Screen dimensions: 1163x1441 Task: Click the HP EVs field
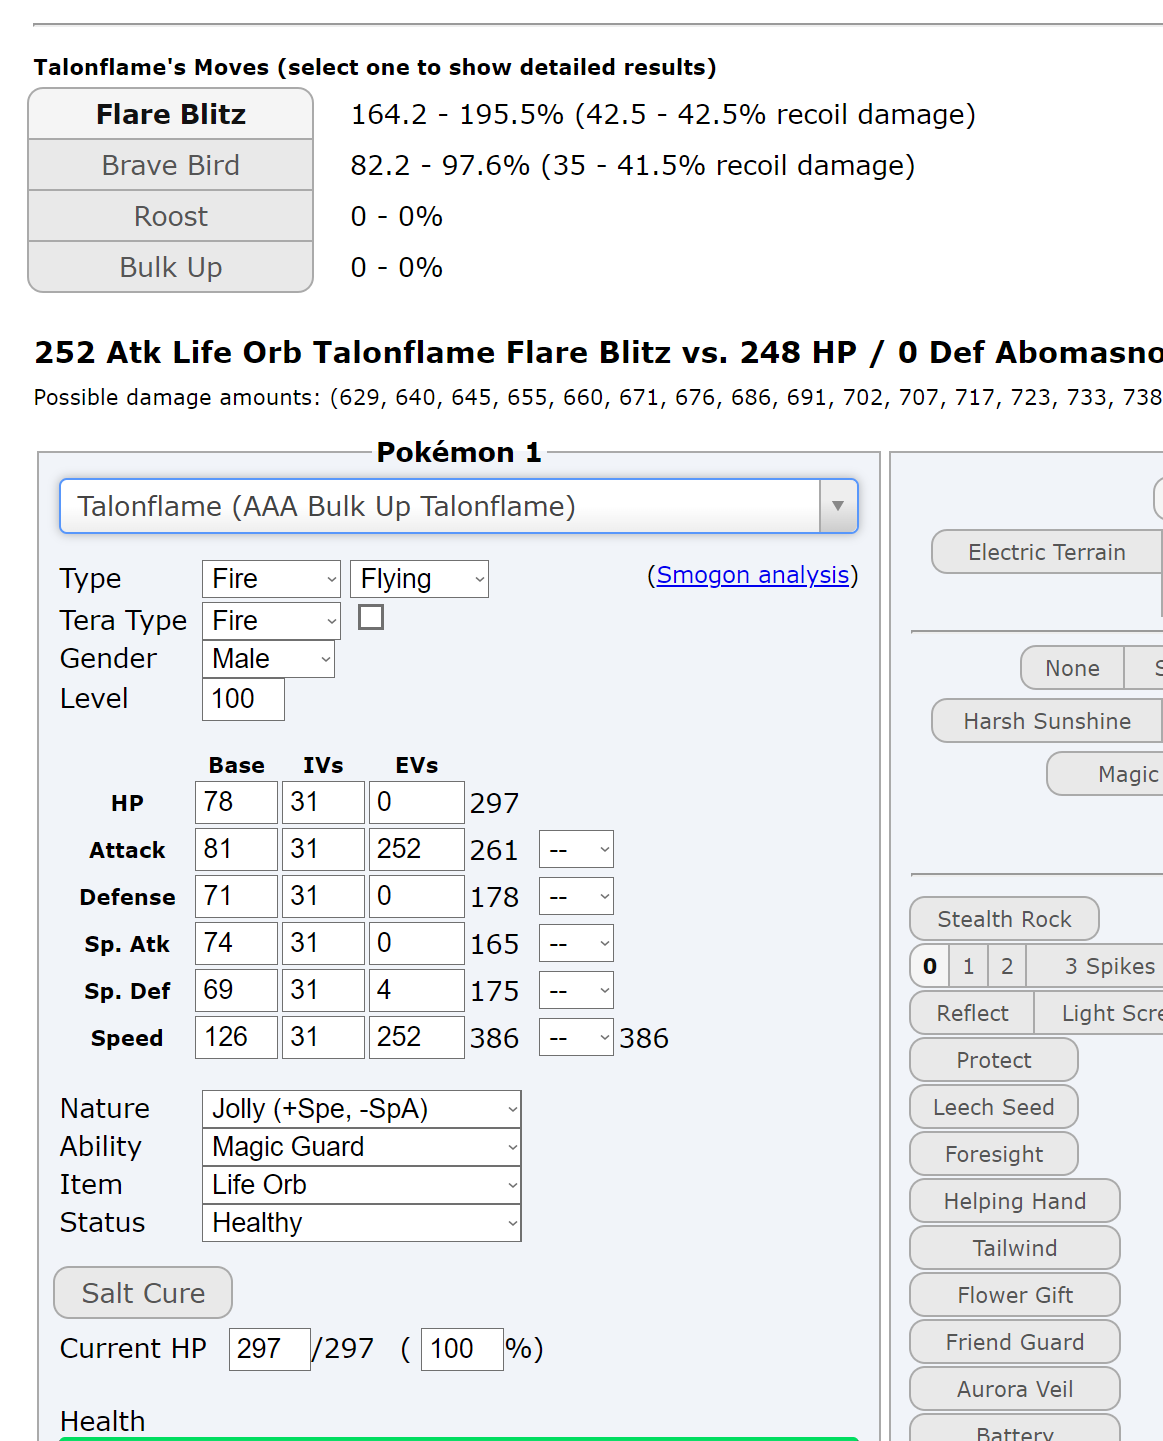coord(417,802)
